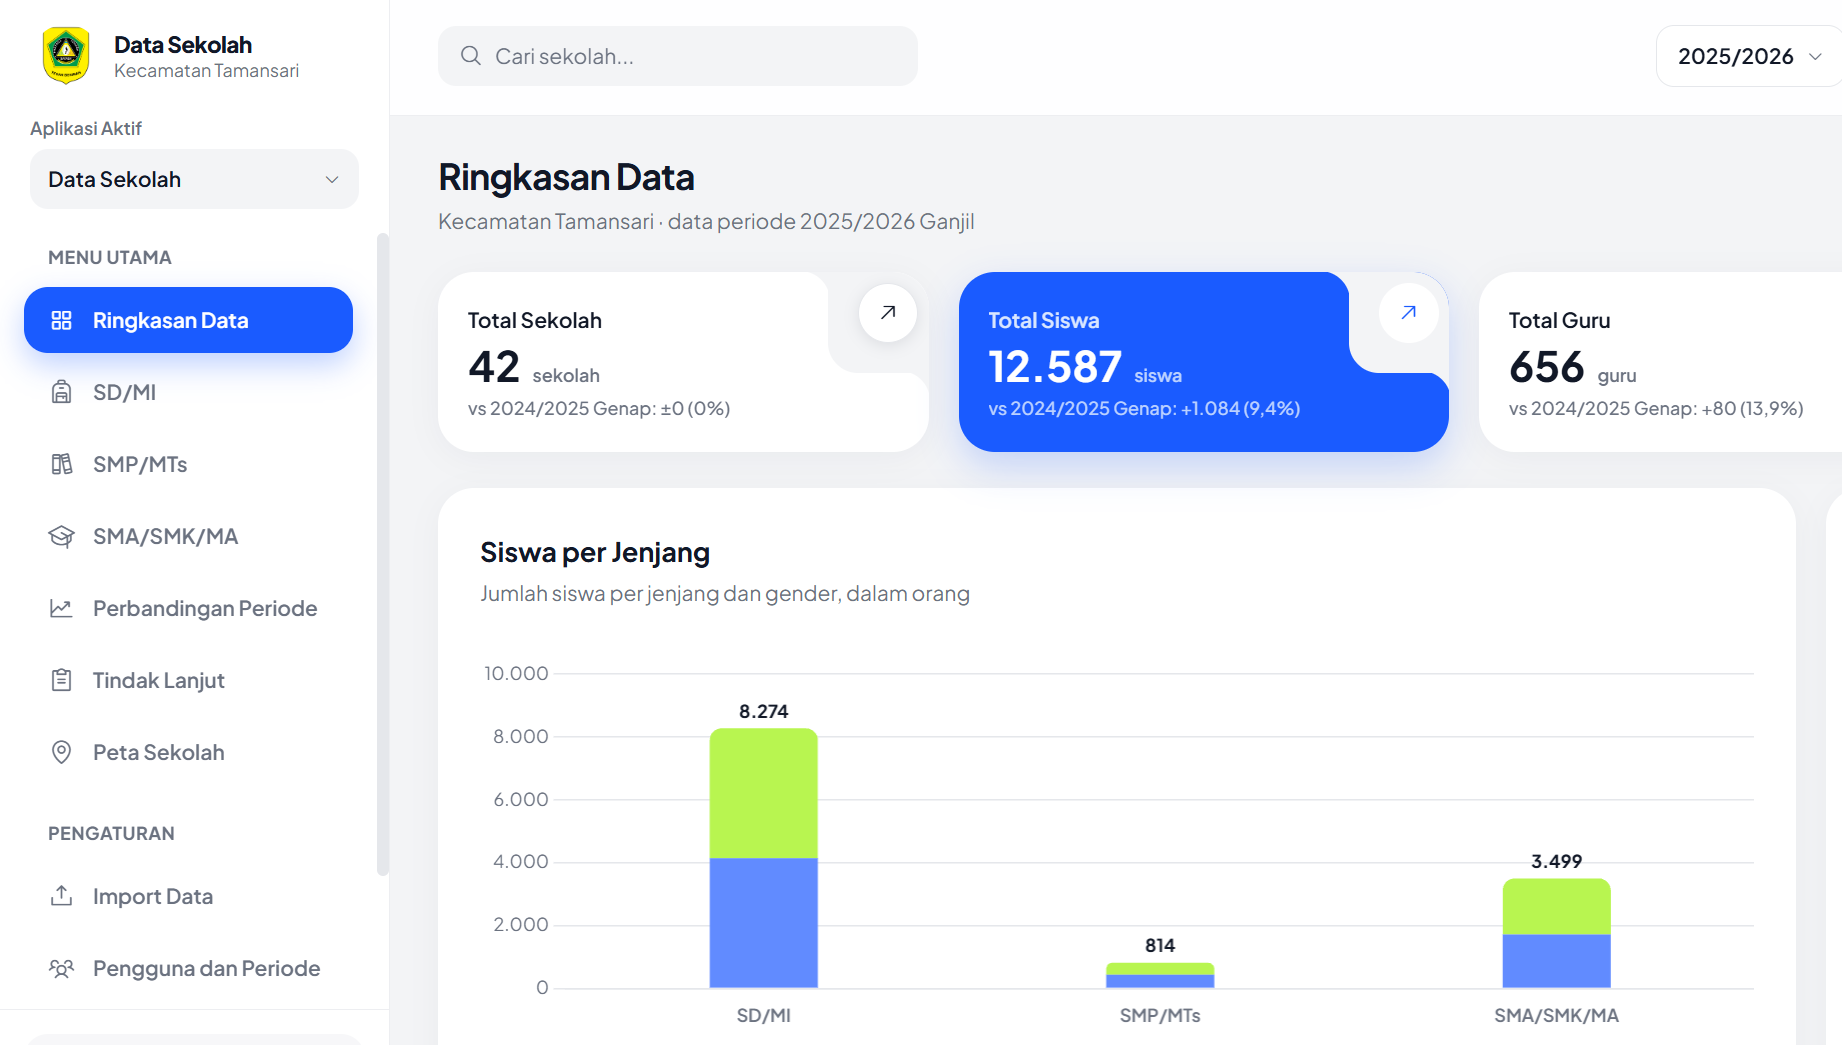The height and width of the screenshot is (1045, 1842).
Task: Click the Data Sekolah crest logo
Action: (x=66, y=56)
